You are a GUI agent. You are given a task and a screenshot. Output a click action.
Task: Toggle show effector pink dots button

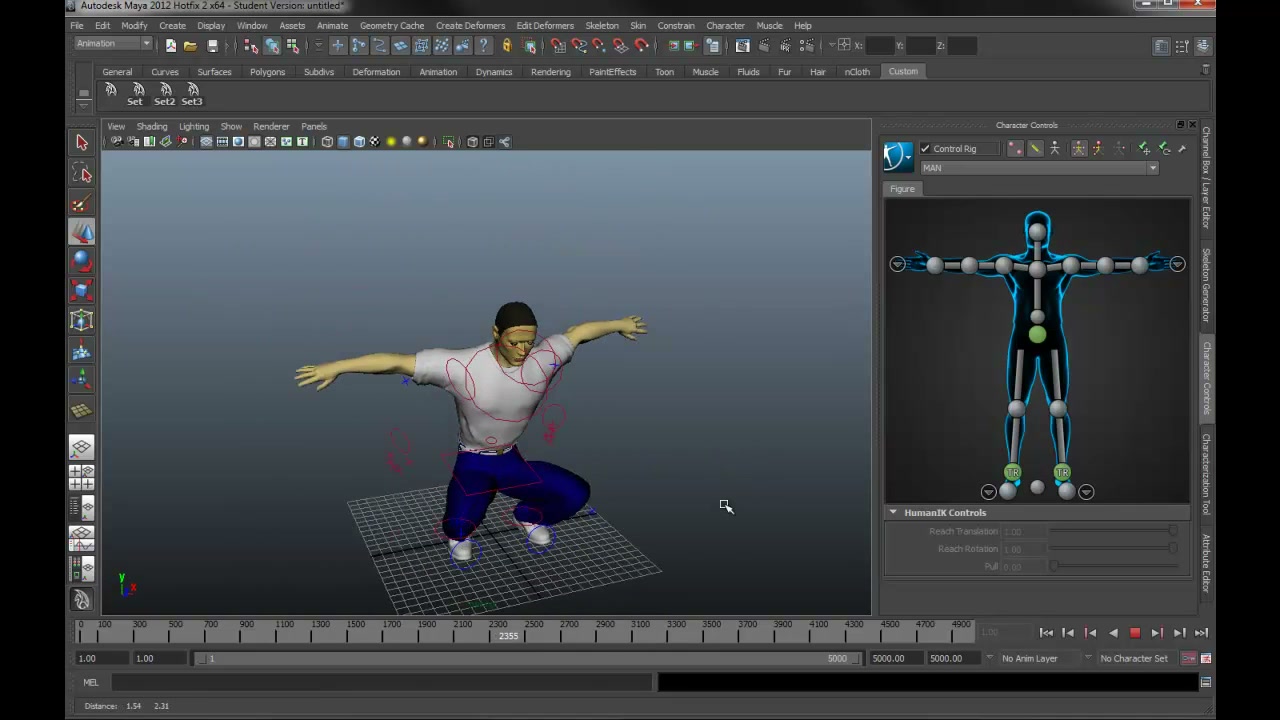pos(1015,149)
